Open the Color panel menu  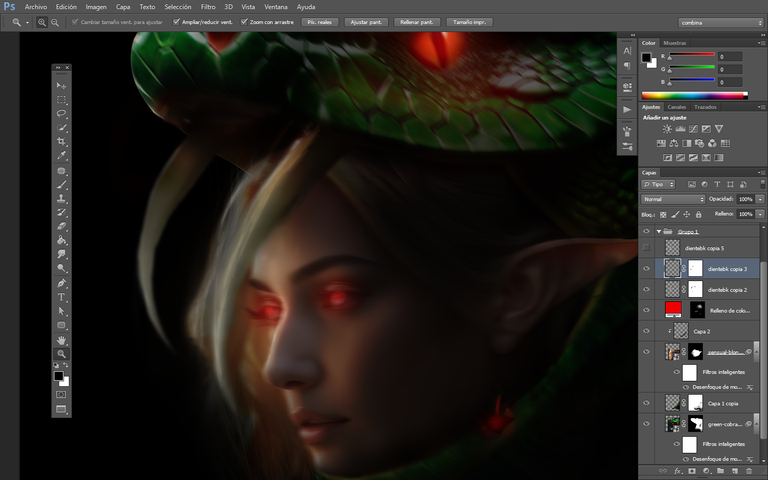[x=761, y=43]
